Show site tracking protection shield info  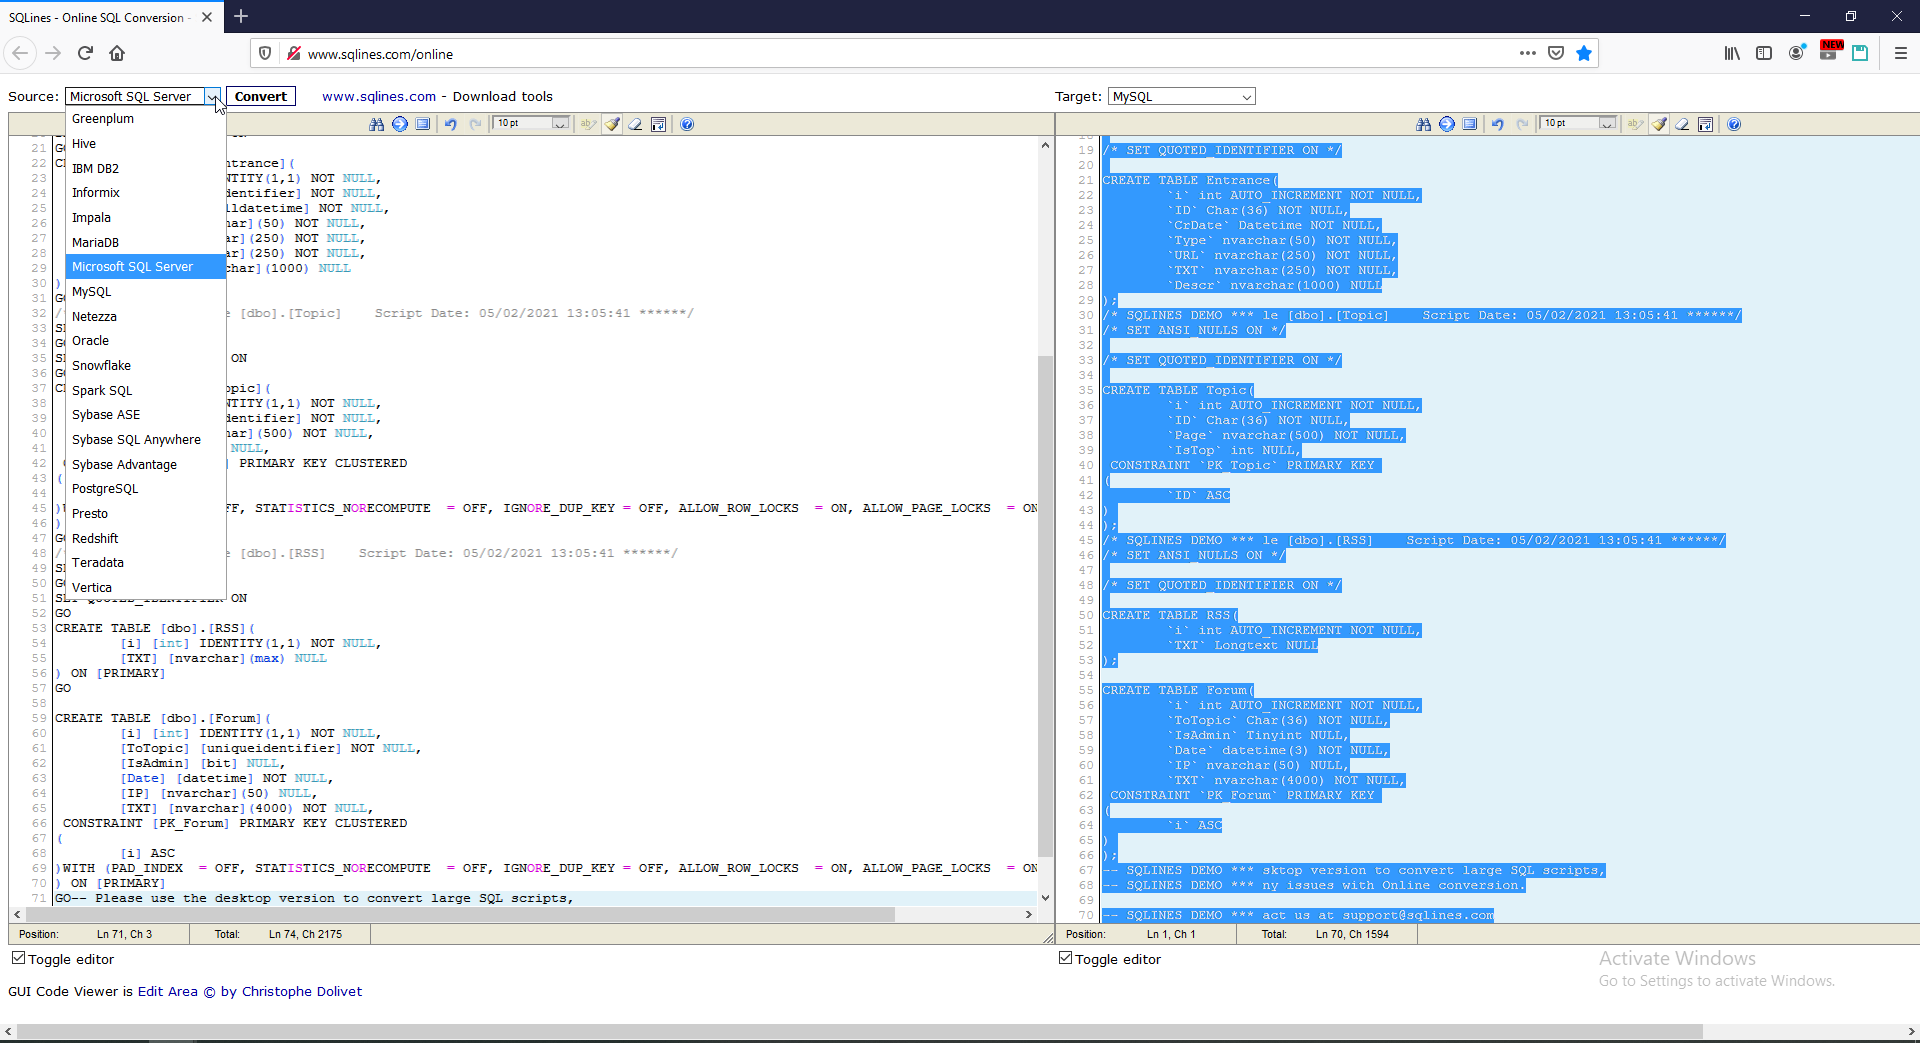[x=265, y=53]
